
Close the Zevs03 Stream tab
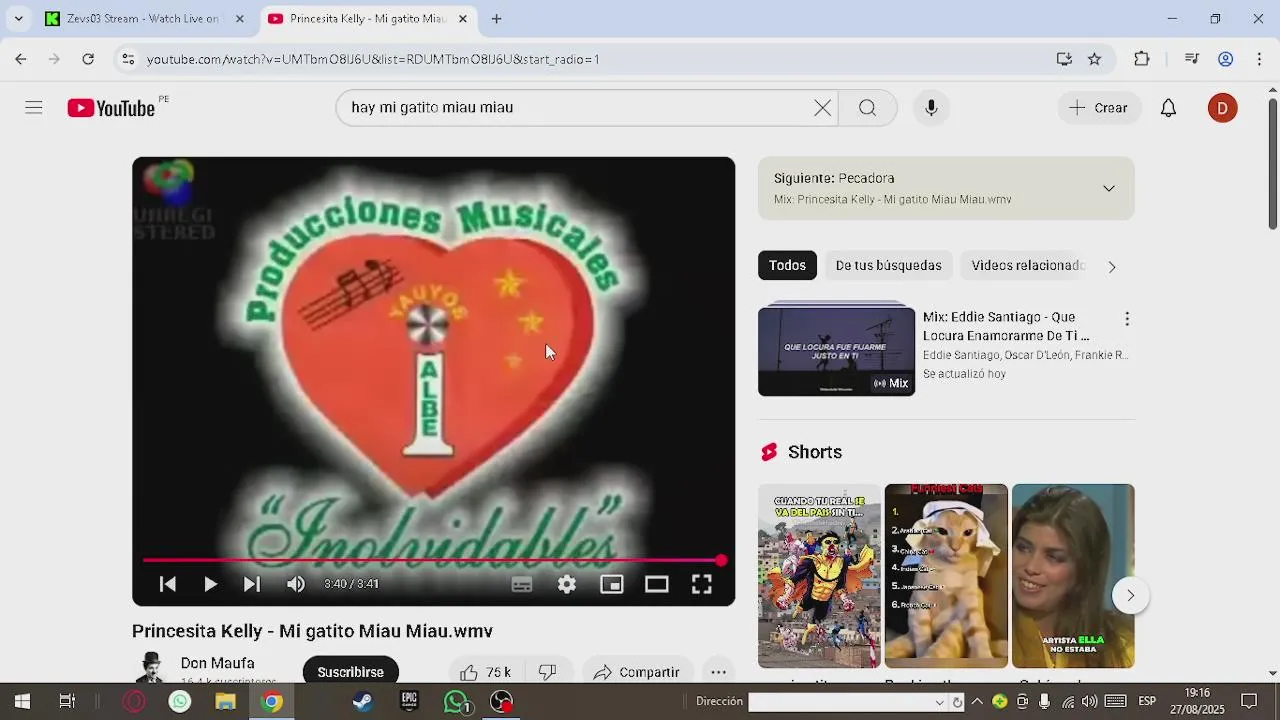point(239,19)
